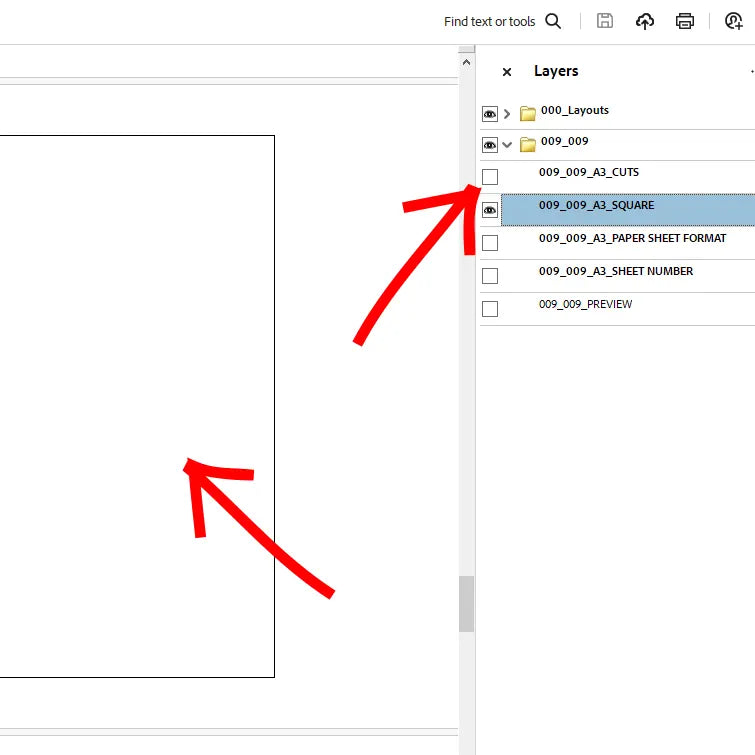
Task: Toggle visibility of 009_009_PREVIEW layer
Action: (490, 309)
